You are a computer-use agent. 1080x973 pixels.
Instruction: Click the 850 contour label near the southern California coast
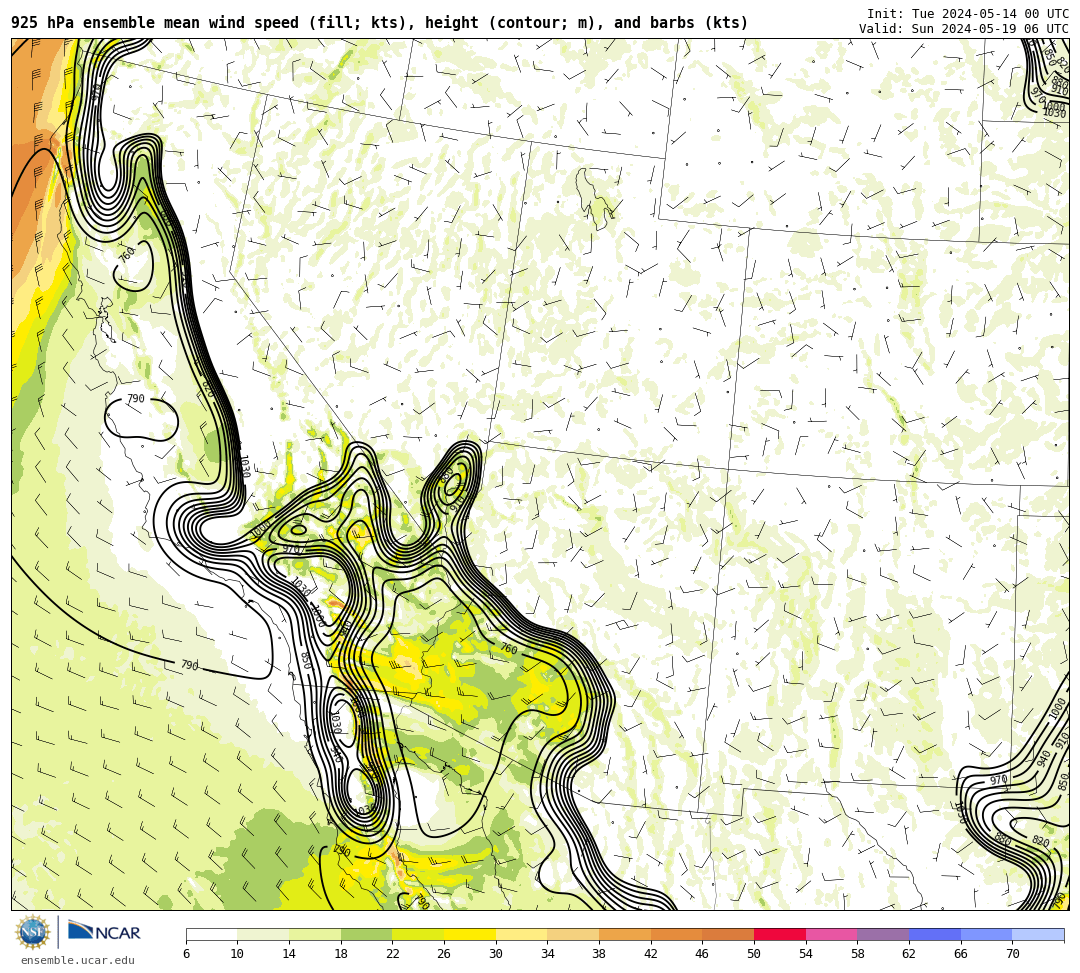(x=306, y=661)
